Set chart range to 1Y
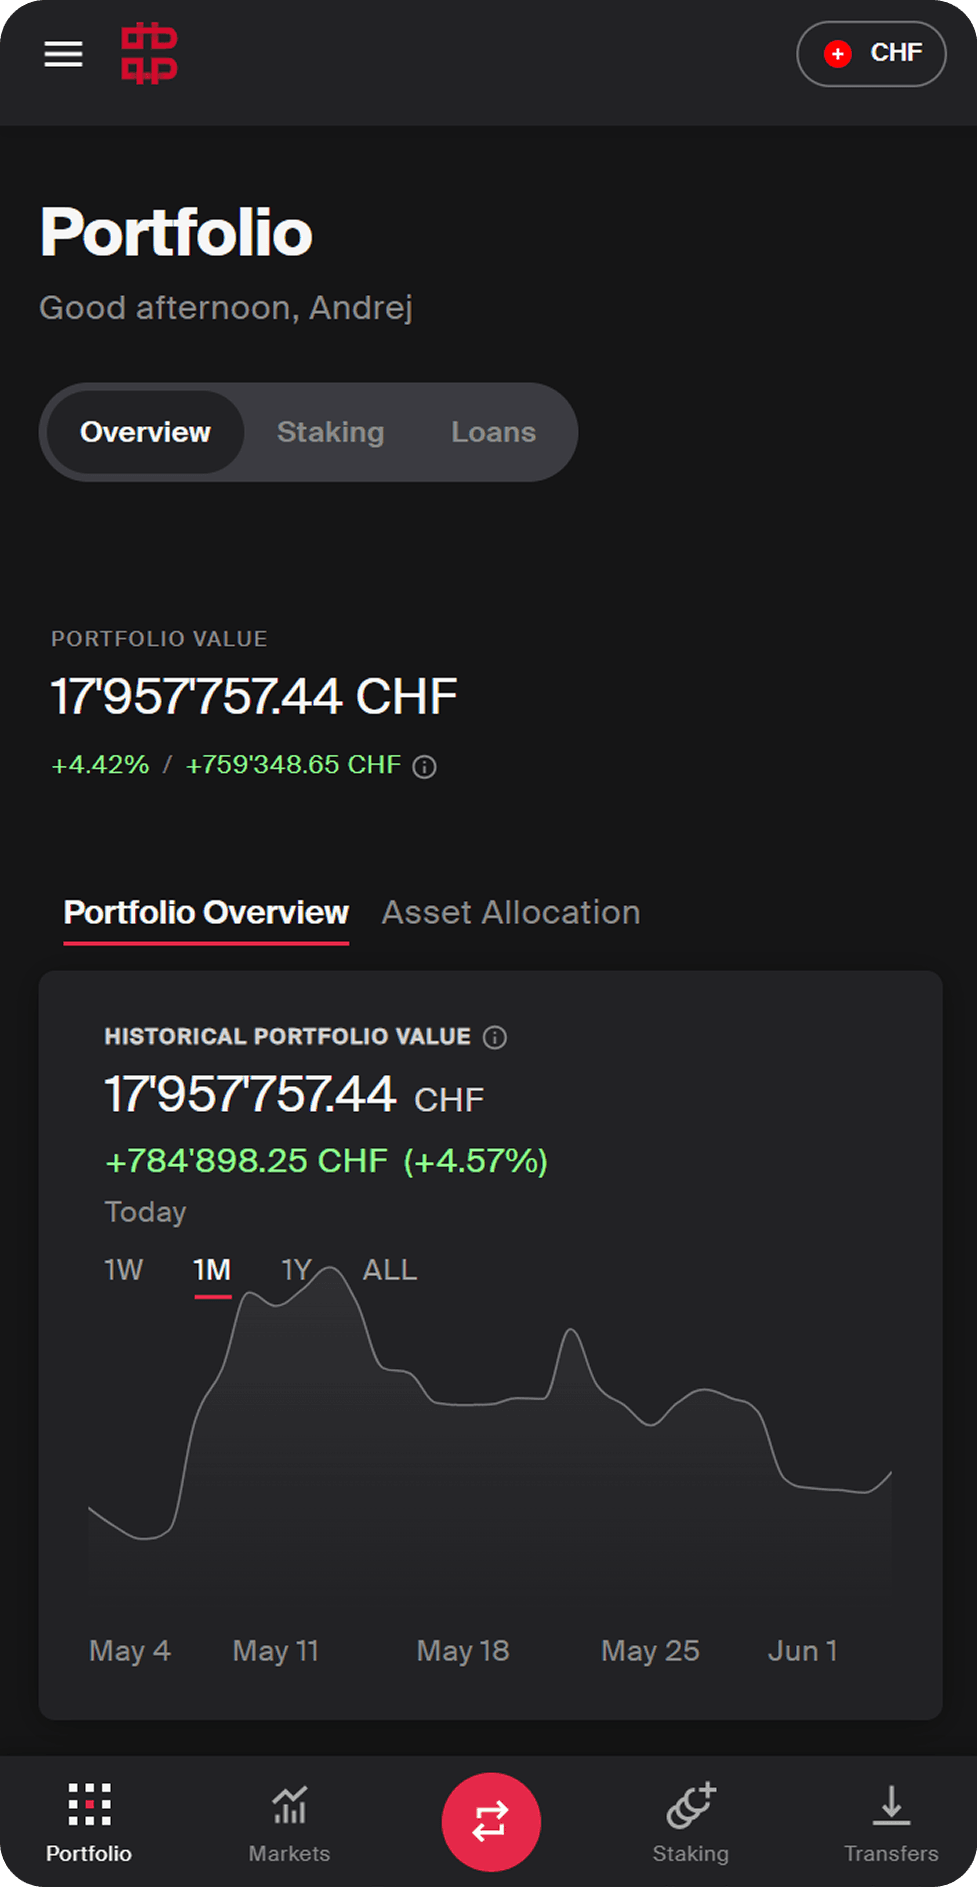This screenshot has width=978, height=1887. 296,1270
